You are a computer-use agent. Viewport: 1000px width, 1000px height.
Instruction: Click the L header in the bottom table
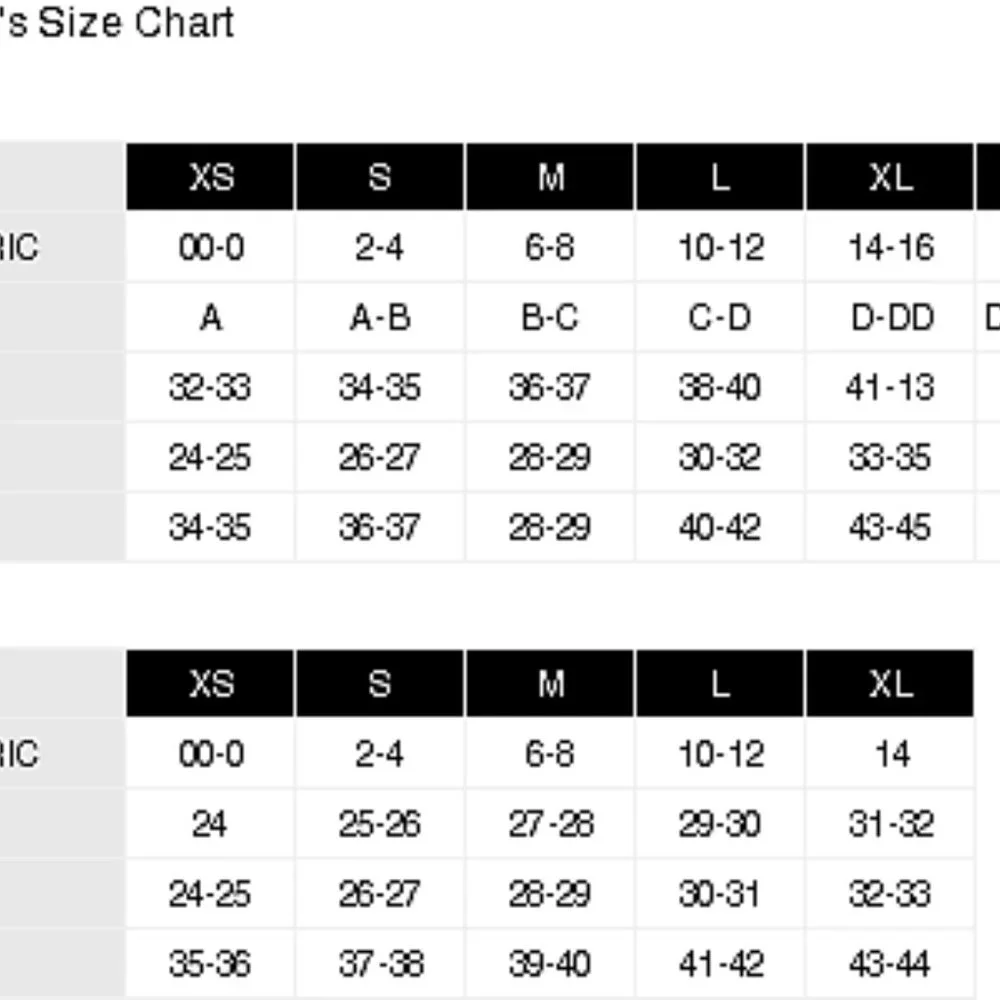click(720, 684)
